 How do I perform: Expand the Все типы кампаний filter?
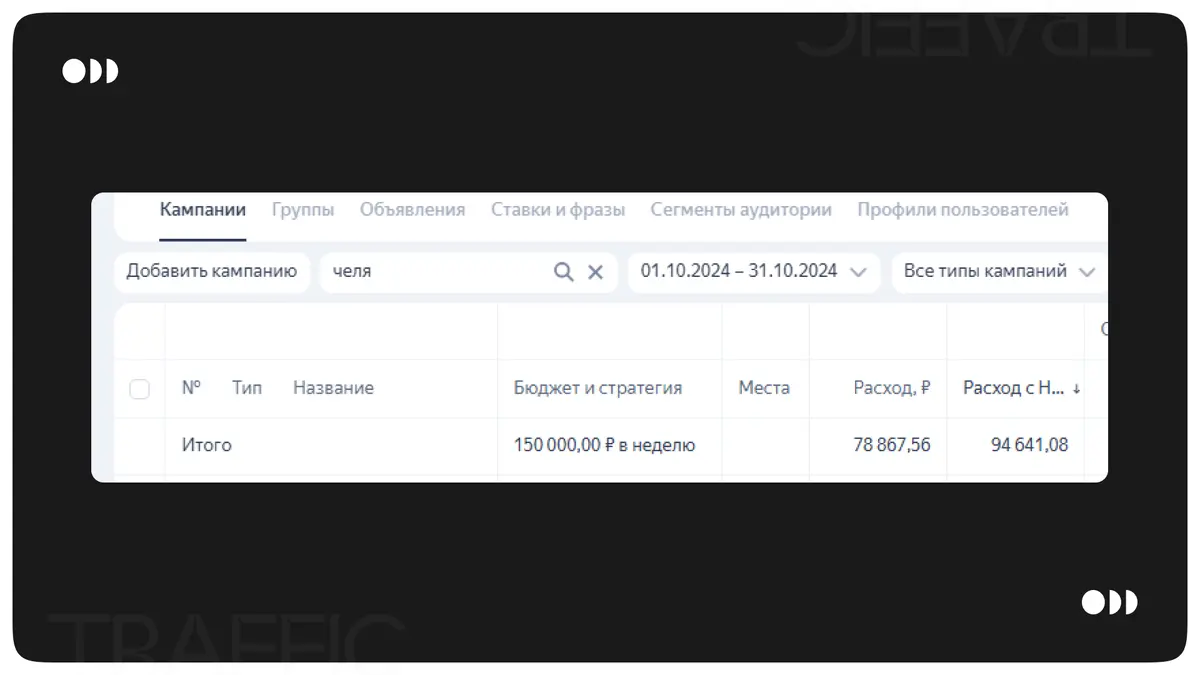point(998,271)
